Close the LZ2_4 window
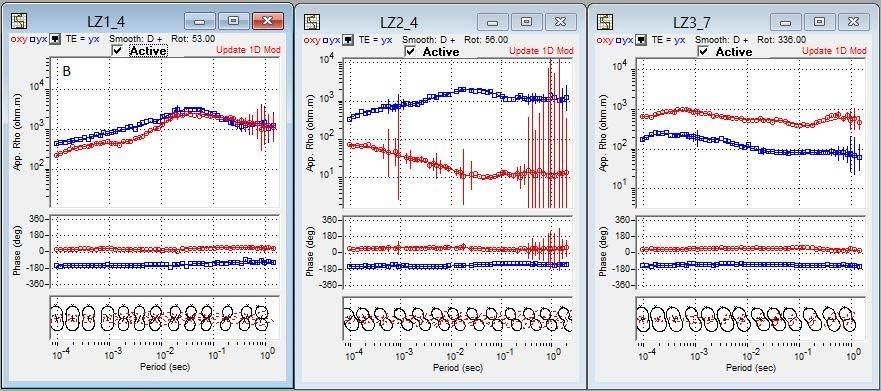The width and height of the screenshot is (881, 391). [x=560, y=22]
